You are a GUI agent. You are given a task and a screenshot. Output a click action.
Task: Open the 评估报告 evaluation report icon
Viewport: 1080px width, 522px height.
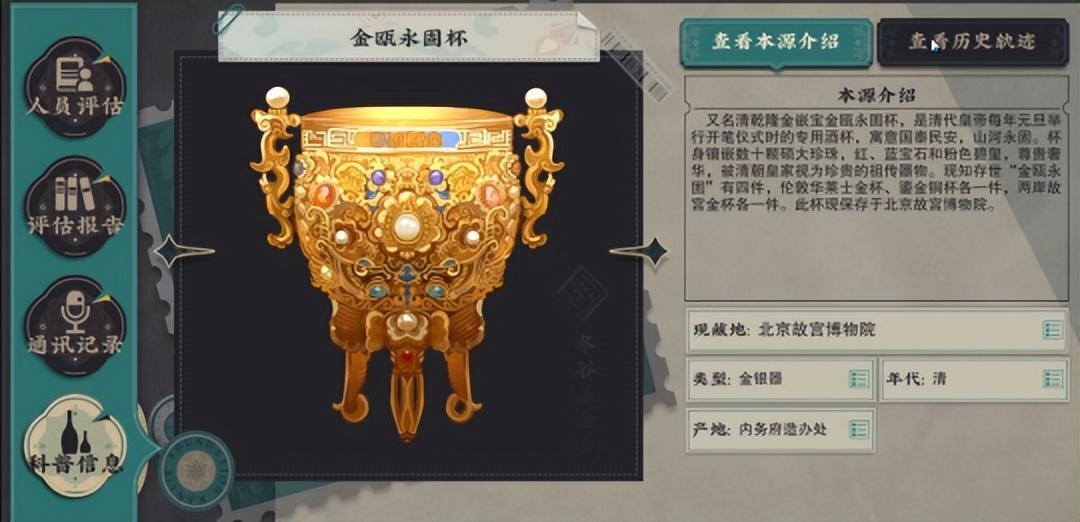click(x=75, y=207)
